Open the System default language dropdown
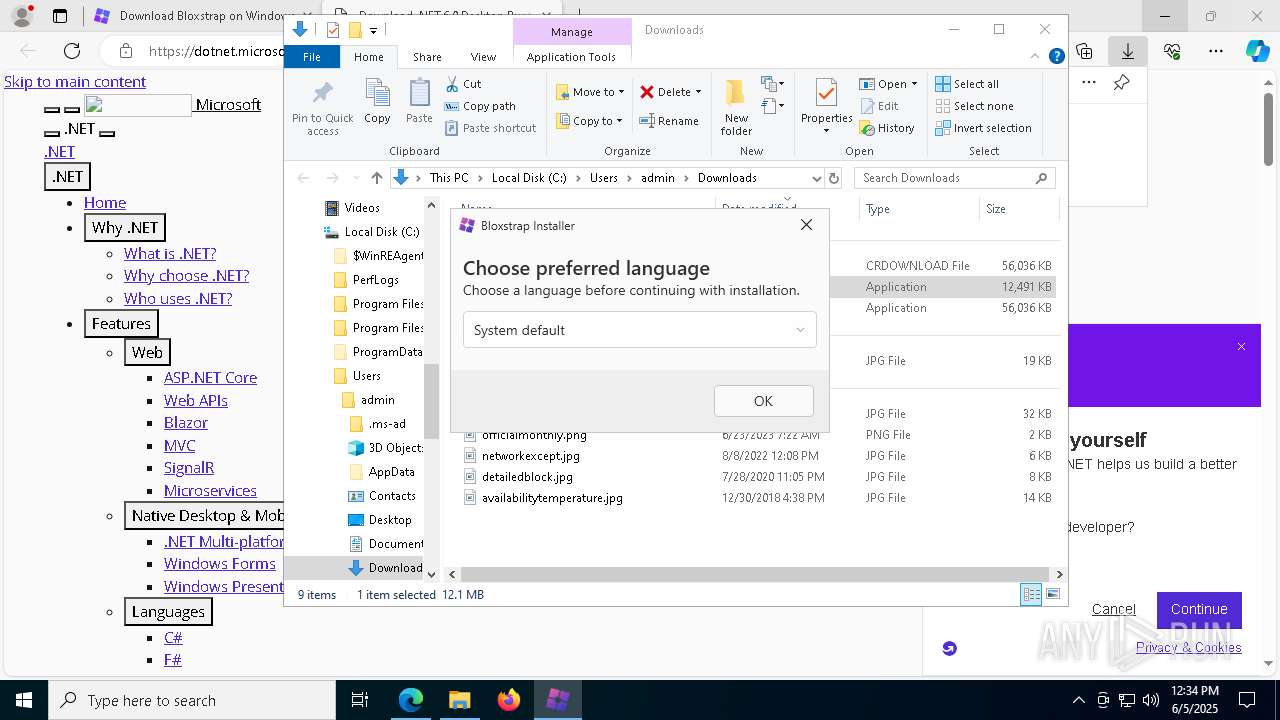 (x=640, y=330)
